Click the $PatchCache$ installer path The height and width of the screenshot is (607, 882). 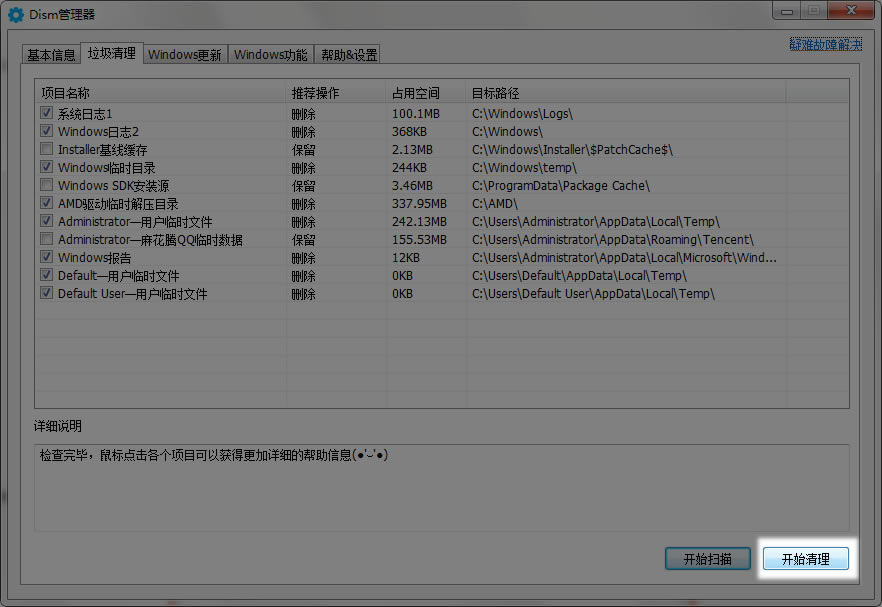pos(572,150)
